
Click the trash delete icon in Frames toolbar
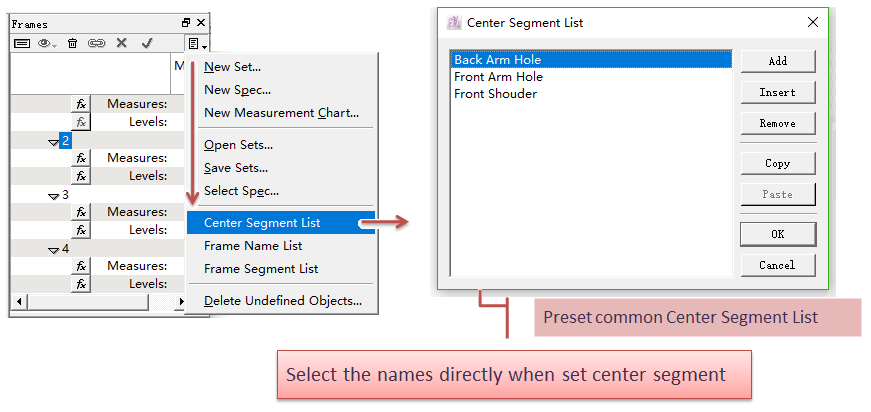point(72,43)
